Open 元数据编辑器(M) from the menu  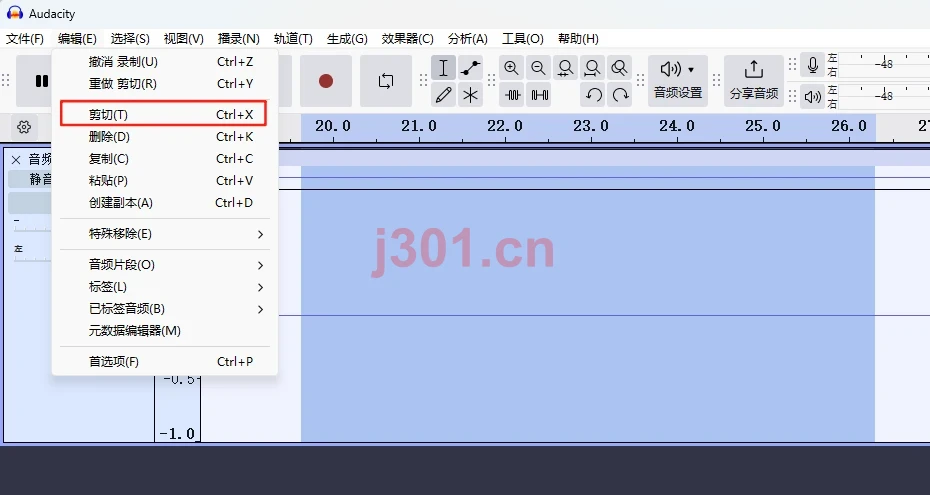point(165,331)
